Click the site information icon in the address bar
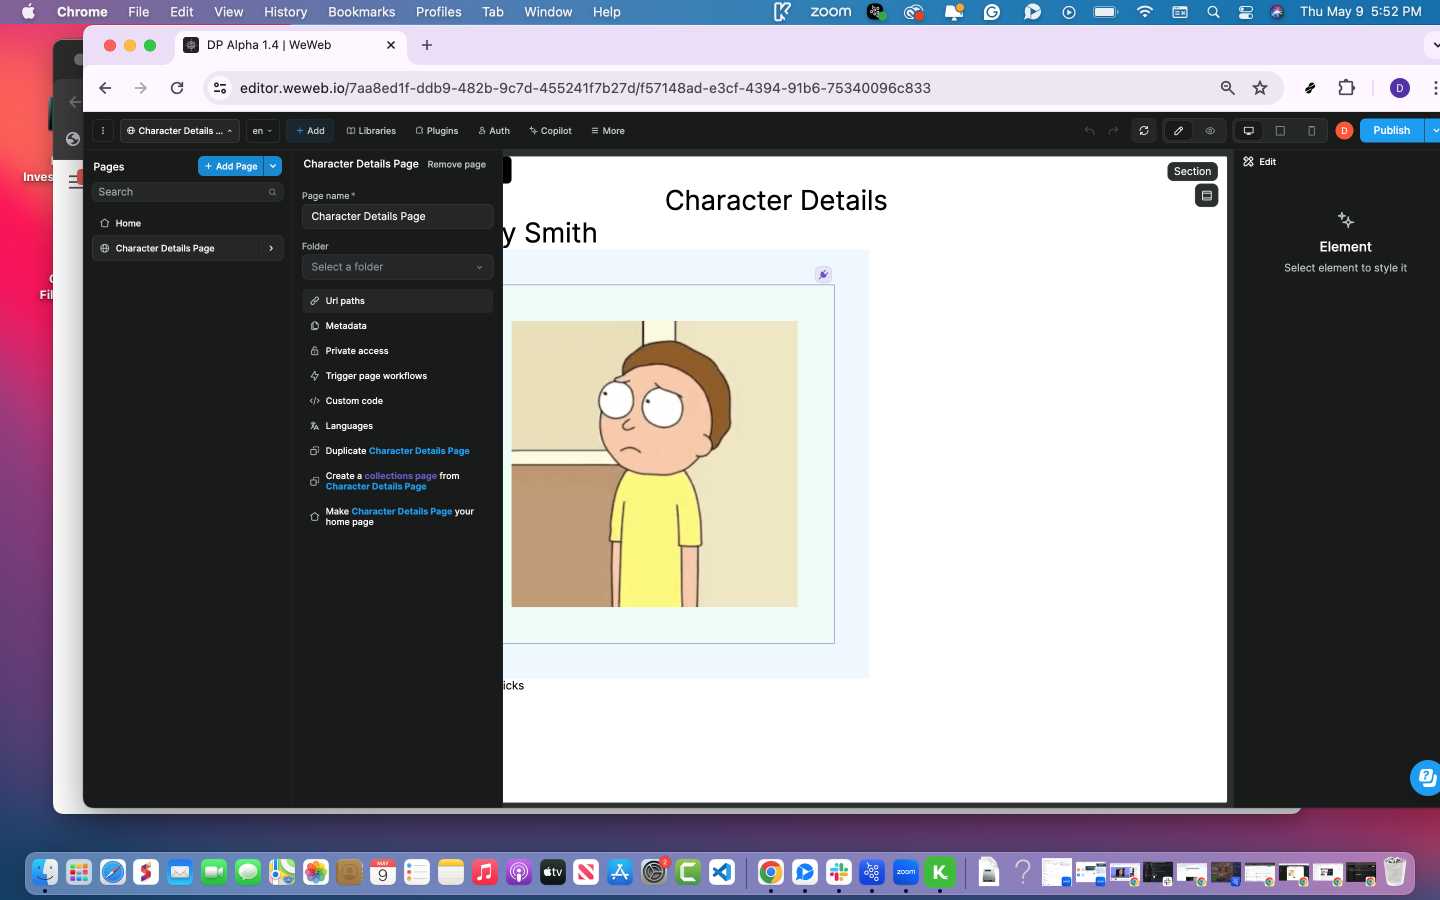Image resolution: width=1440 pixels, height=900 pixels. pyautogui.click(x=221, y=88)
